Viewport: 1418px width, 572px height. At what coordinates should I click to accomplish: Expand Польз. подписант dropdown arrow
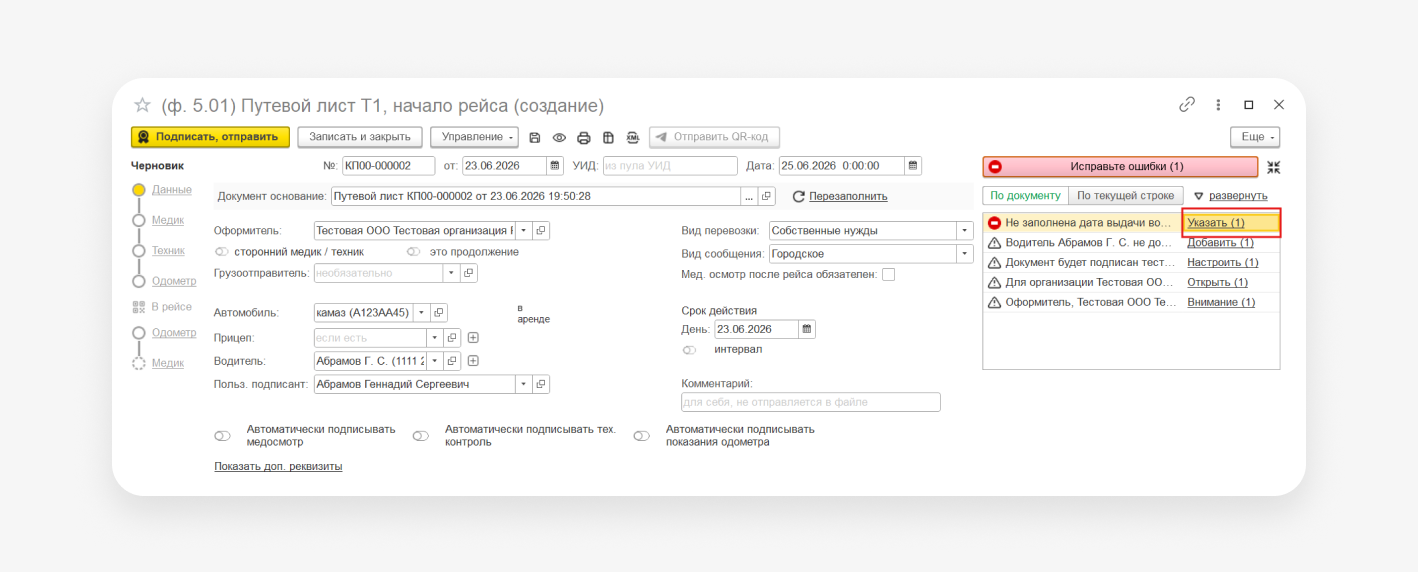click(x=524, y=384)
